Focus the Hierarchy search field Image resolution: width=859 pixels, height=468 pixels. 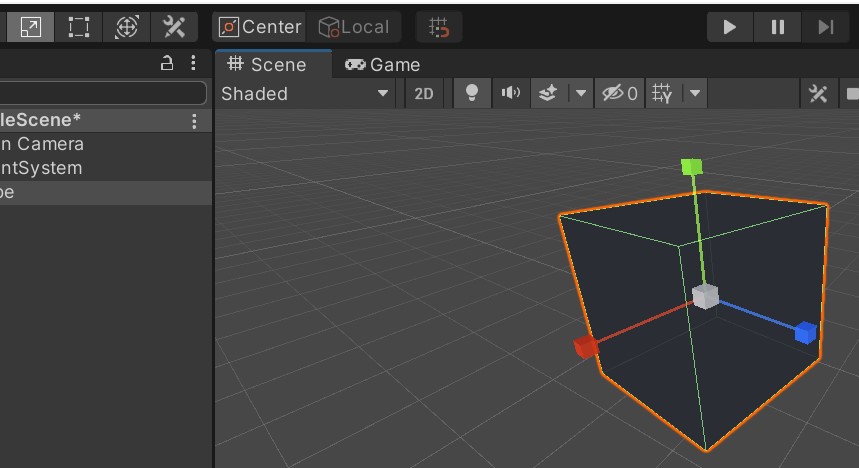[x=102, y=93]
